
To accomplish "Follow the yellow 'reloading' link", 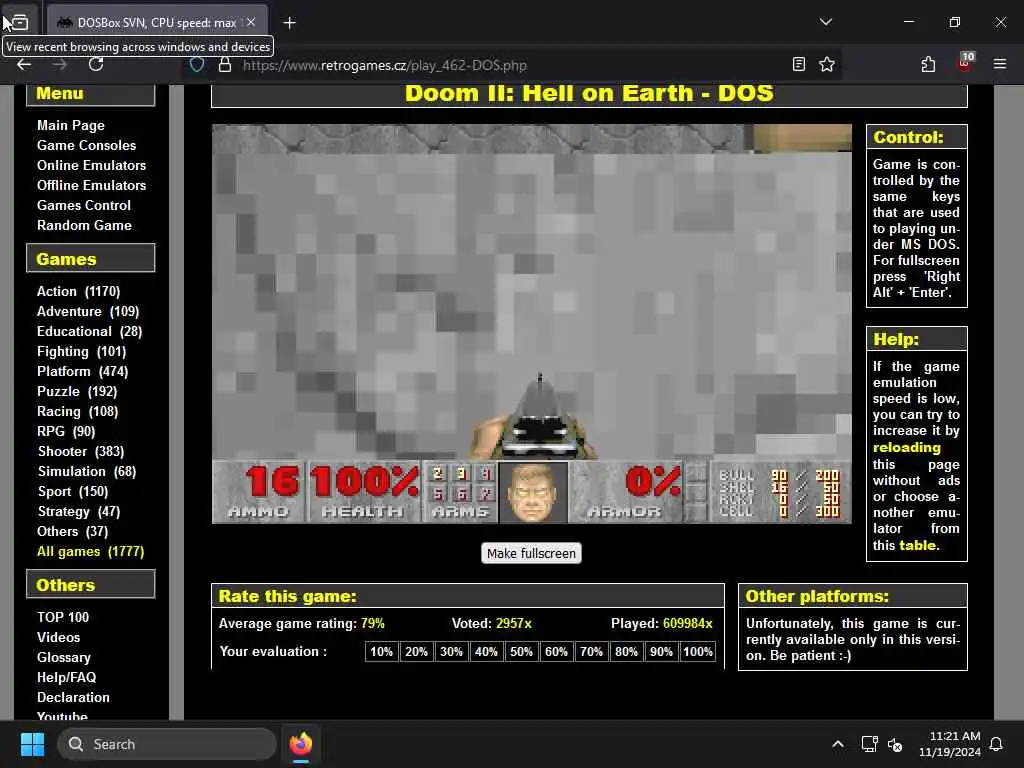I will coord(906,447).
